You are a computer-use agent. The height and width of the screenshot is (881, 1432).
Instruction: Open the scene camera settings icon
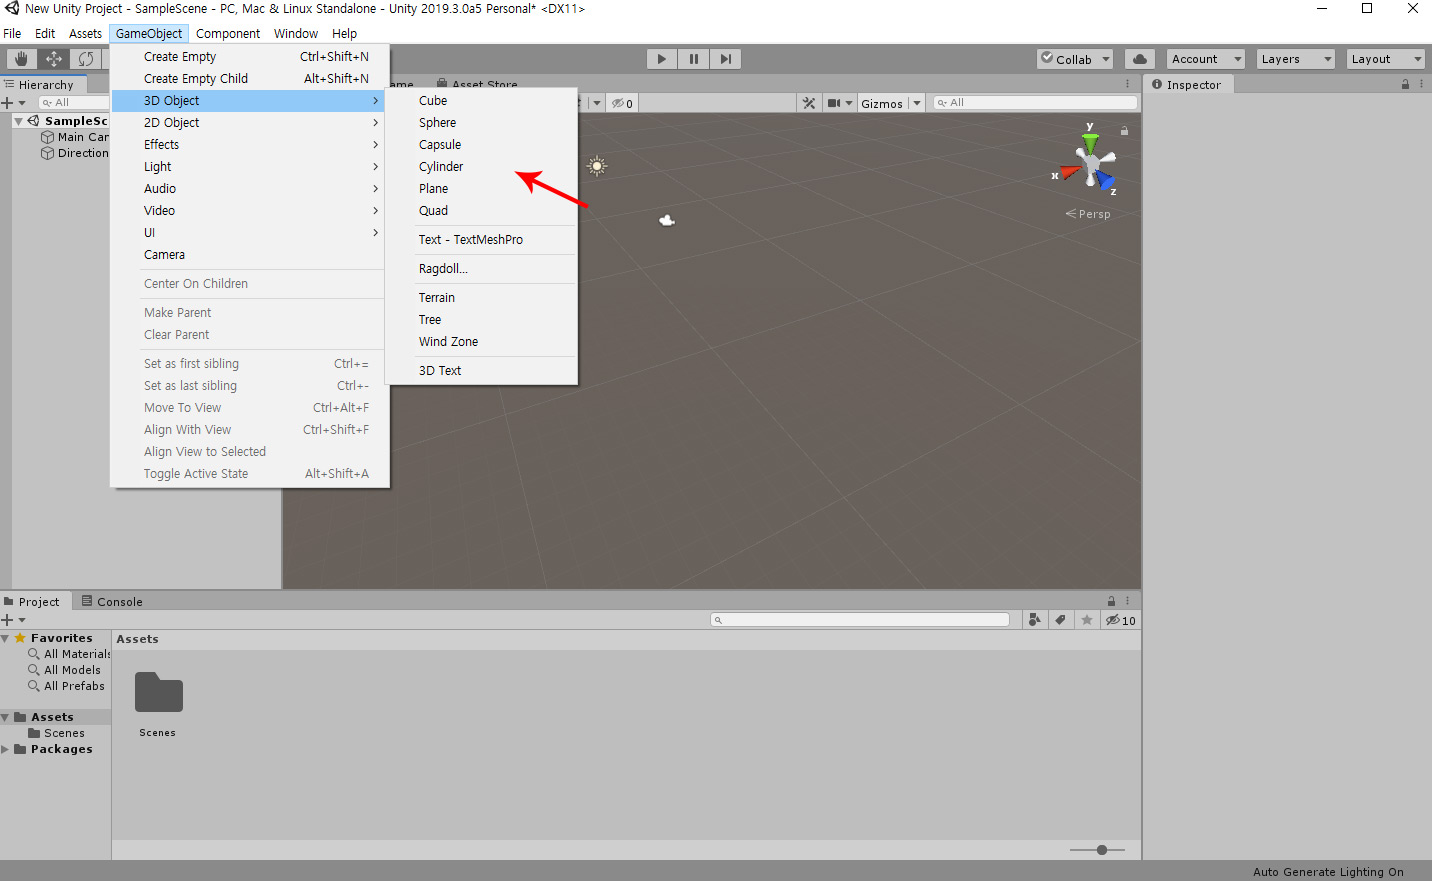pyautogui.click(x=839, y=103)
